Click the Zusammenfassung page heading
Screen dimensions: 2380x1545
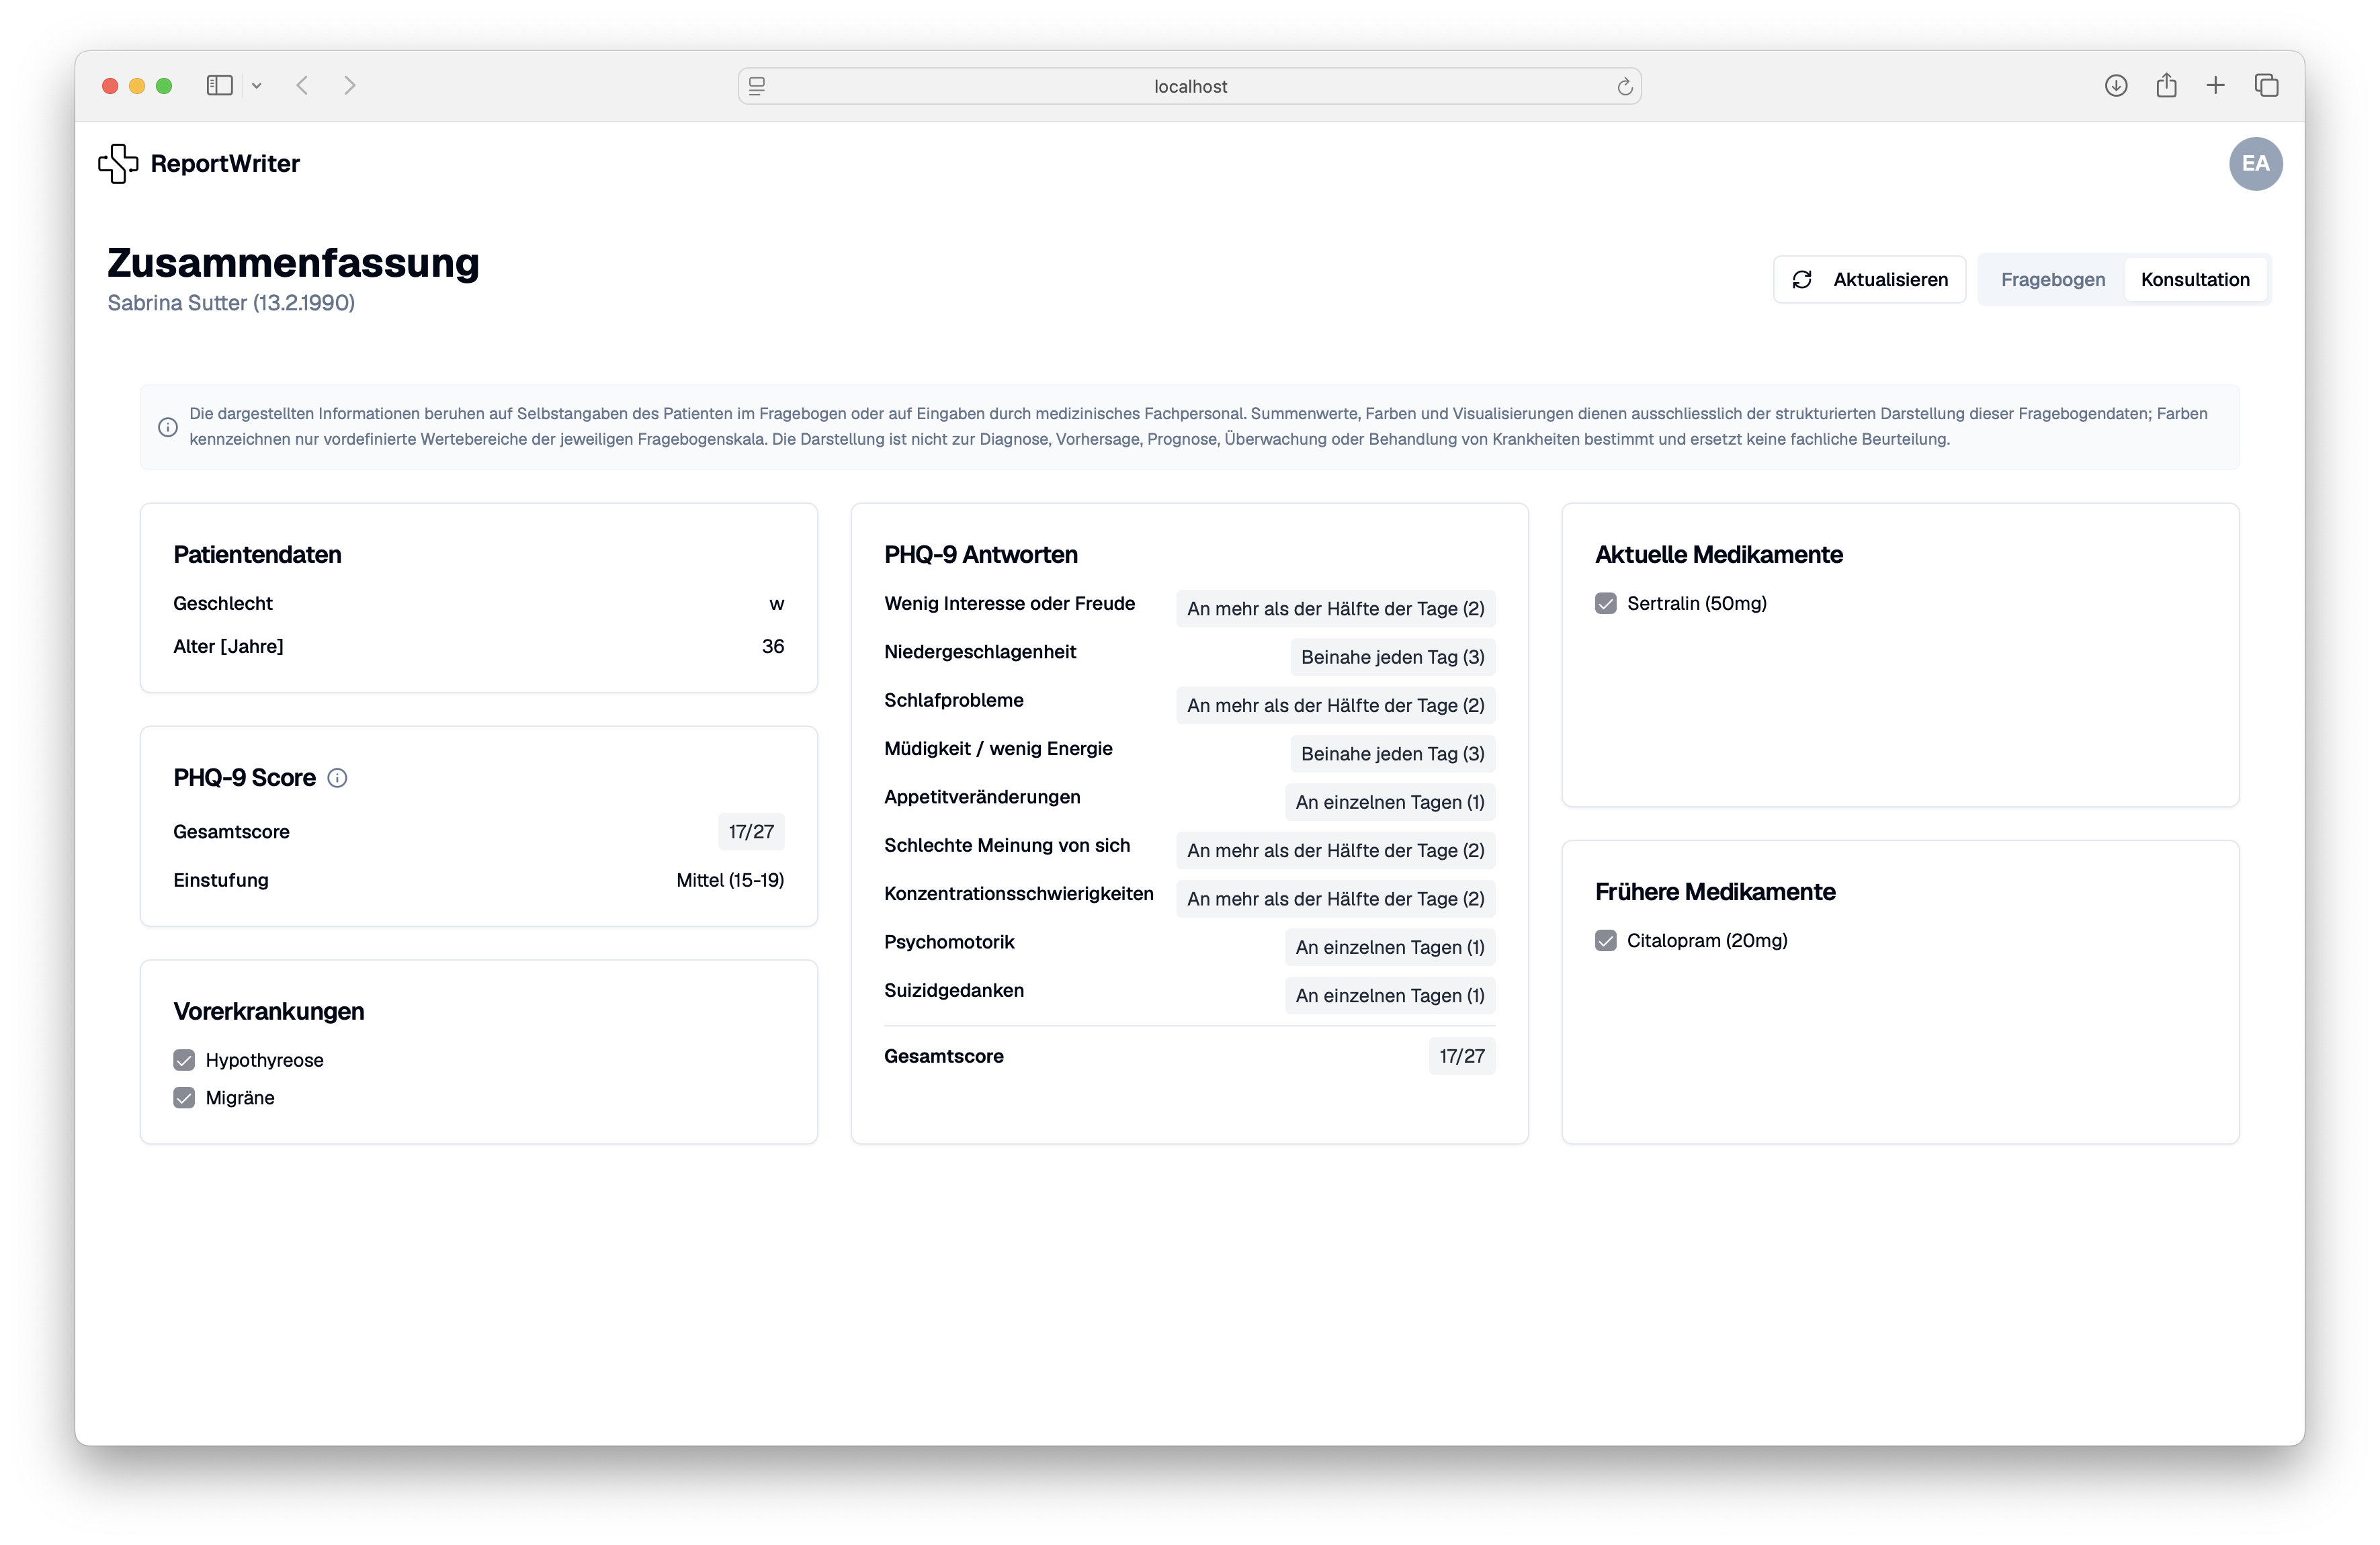[x=293, y=263]
